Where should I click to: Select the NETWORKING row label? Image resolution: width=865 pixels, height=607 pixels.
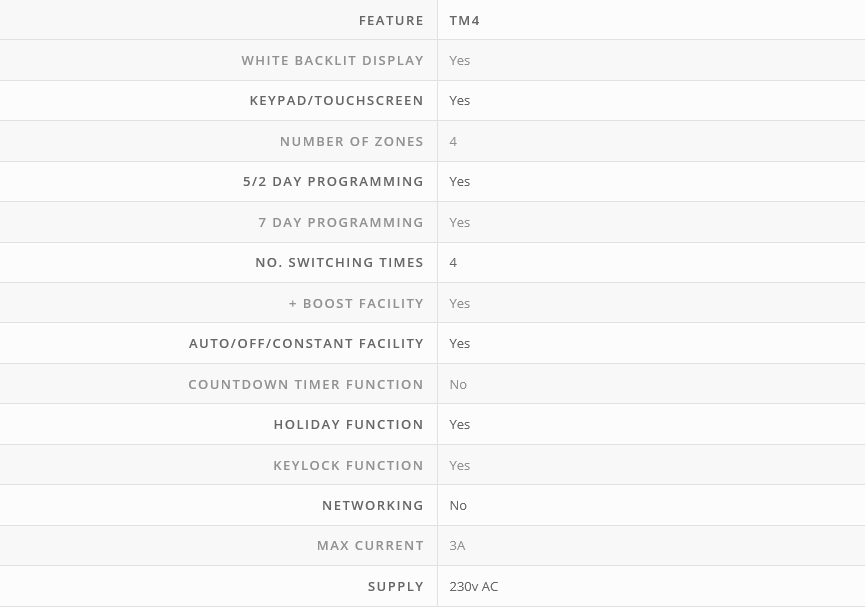(372, 505)
